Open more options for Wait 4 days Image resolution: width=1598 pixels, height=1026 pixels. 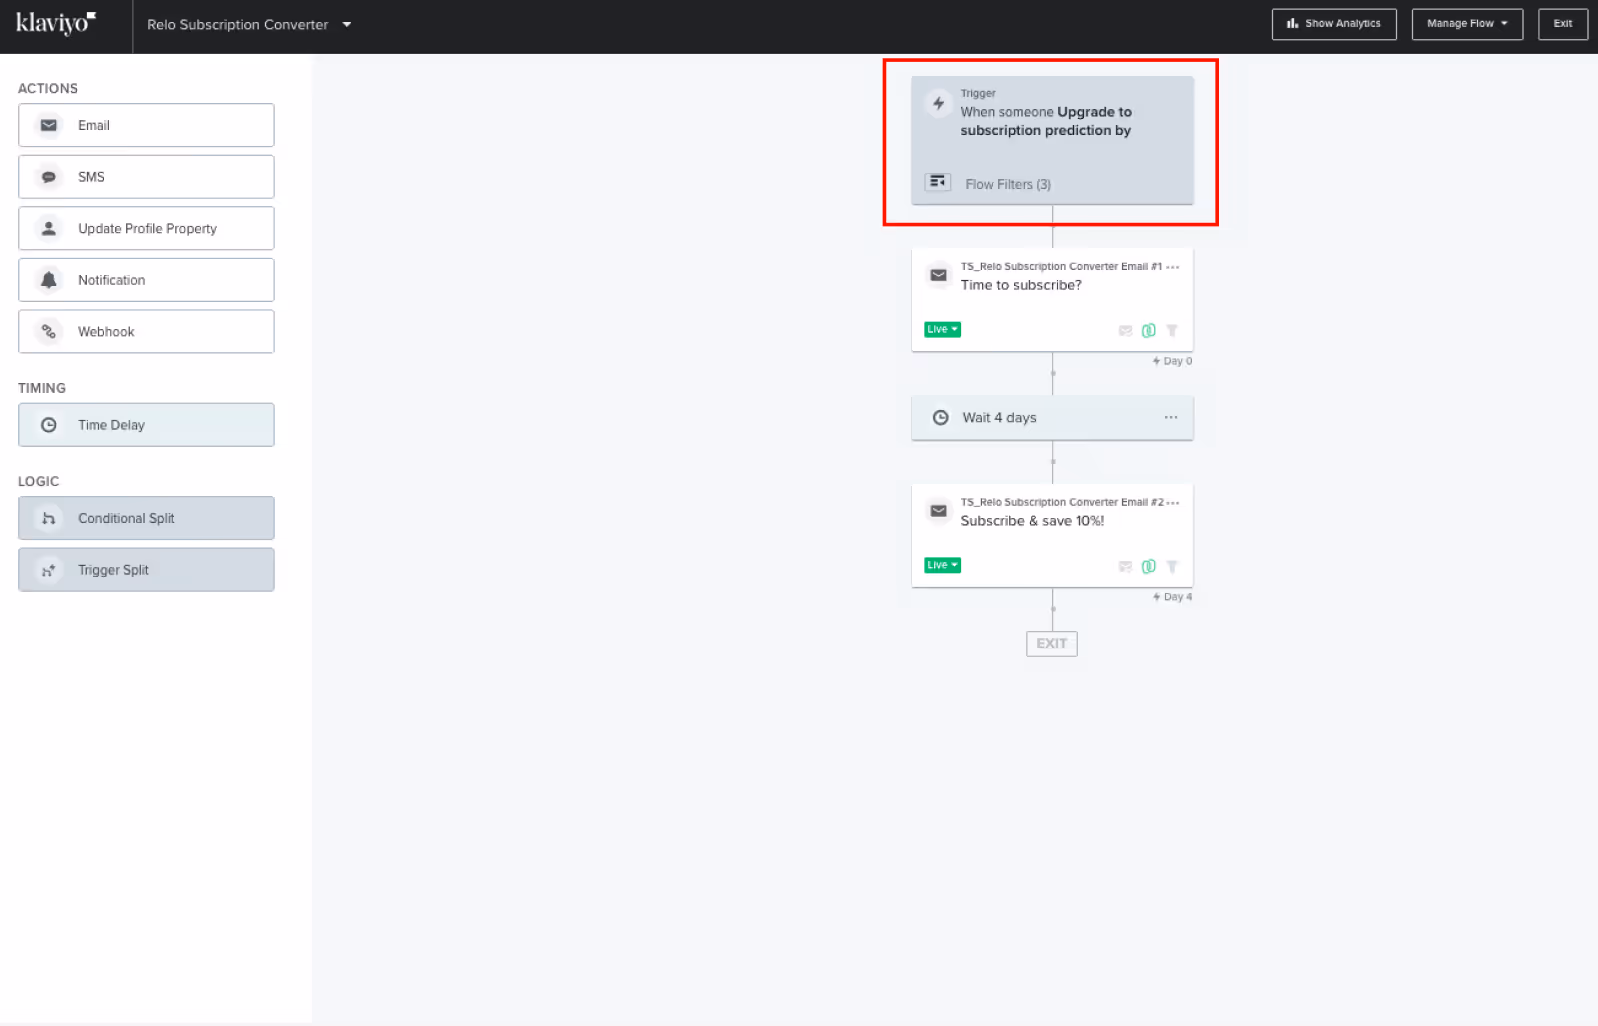coord(1171,417)
